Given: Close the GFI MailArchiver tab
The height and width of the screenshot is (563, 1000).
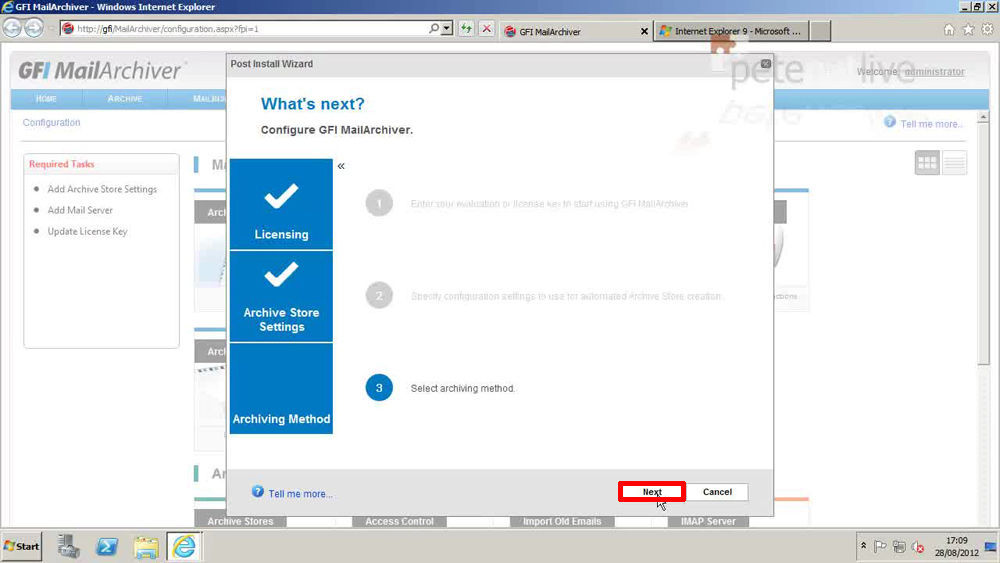Looking at the screenshot, I should tap(644, 31).
